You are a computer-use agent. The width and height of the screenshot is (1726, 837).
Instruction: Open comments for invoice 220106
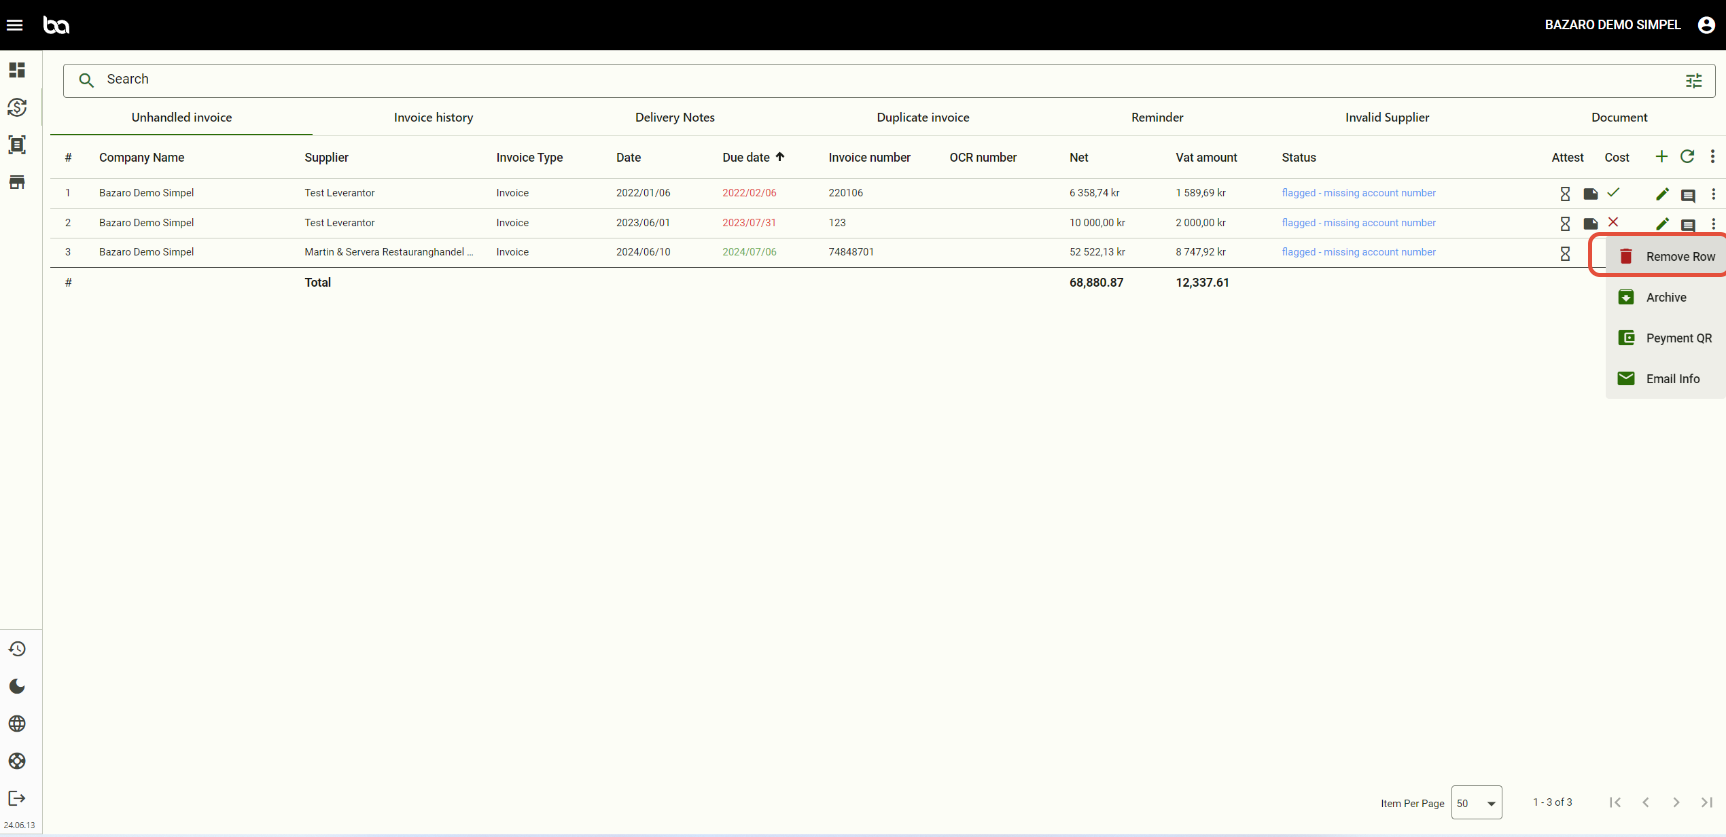click(x=1688, y=195)
